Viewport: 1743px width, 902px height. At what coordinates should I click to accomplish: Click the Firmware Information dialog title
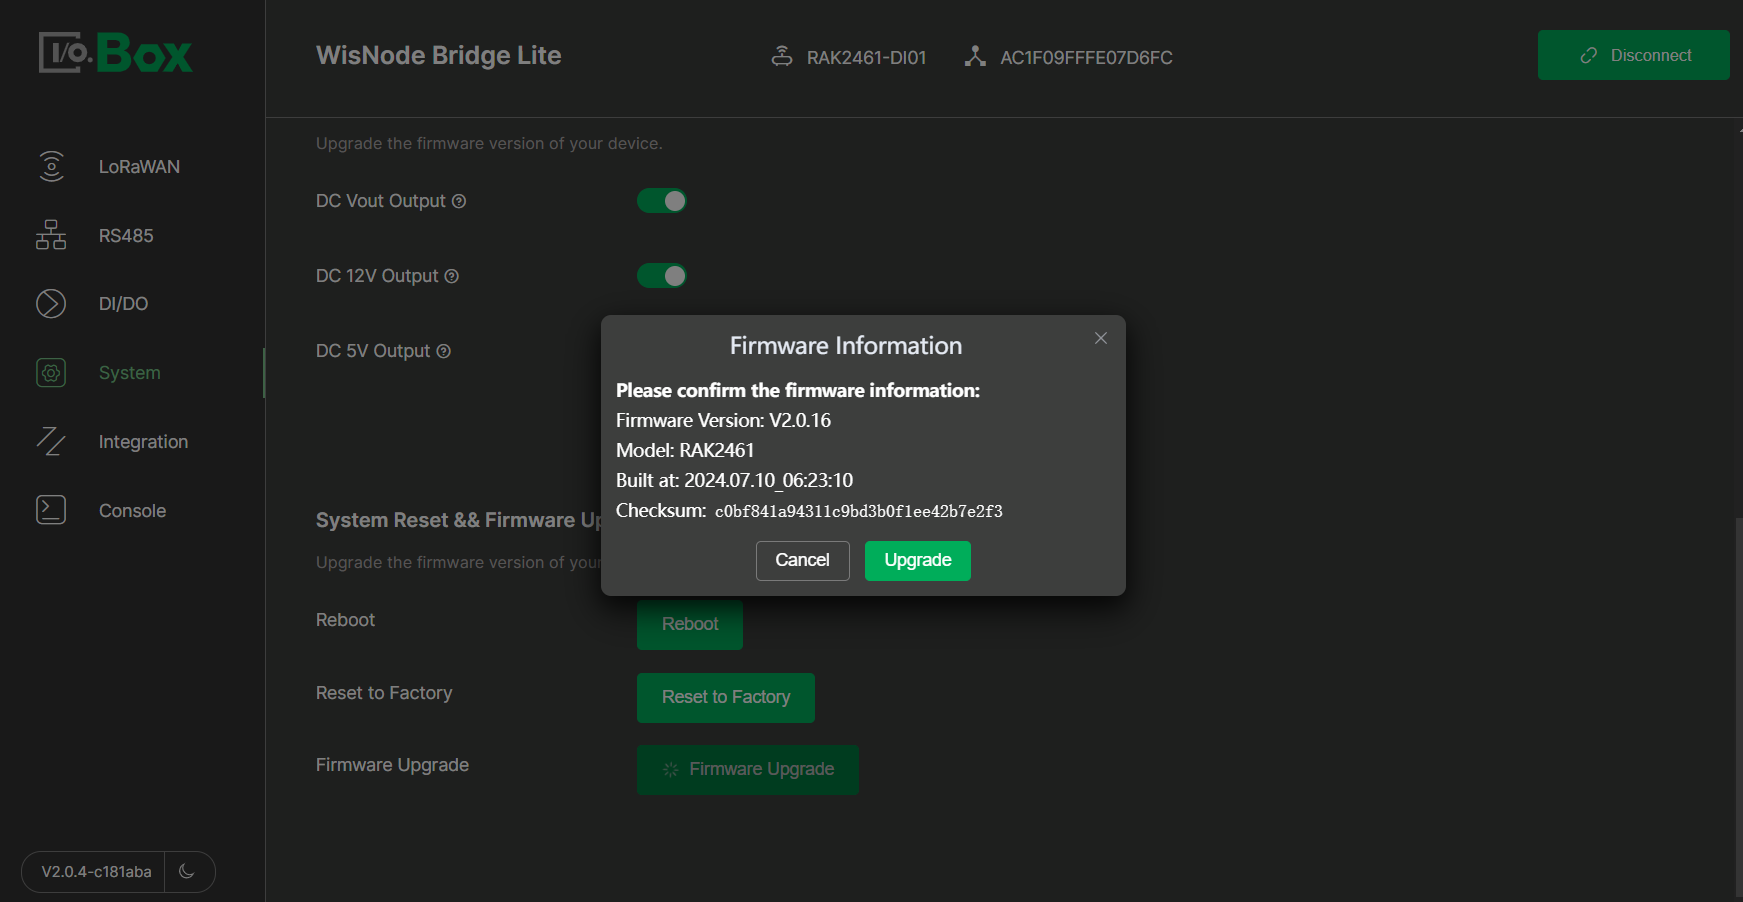pos(846,346)
